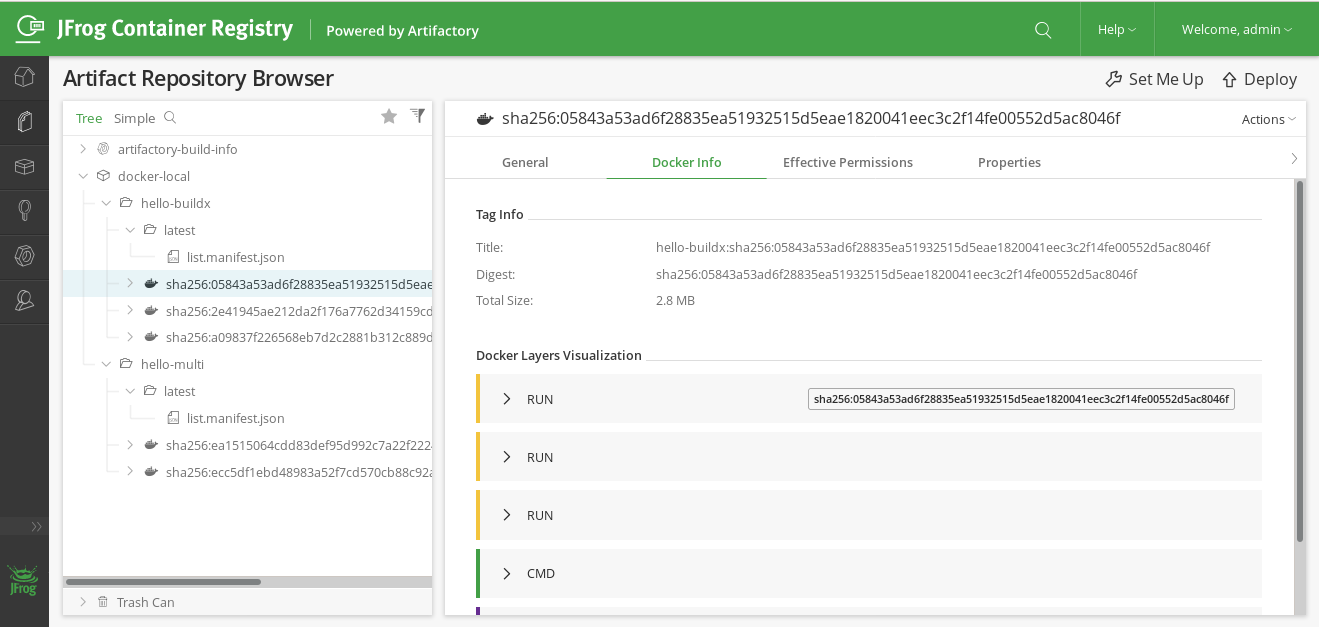Open the Properties tab
The width and height of the screenshot is (1319, 627).
click(1009, 162)
